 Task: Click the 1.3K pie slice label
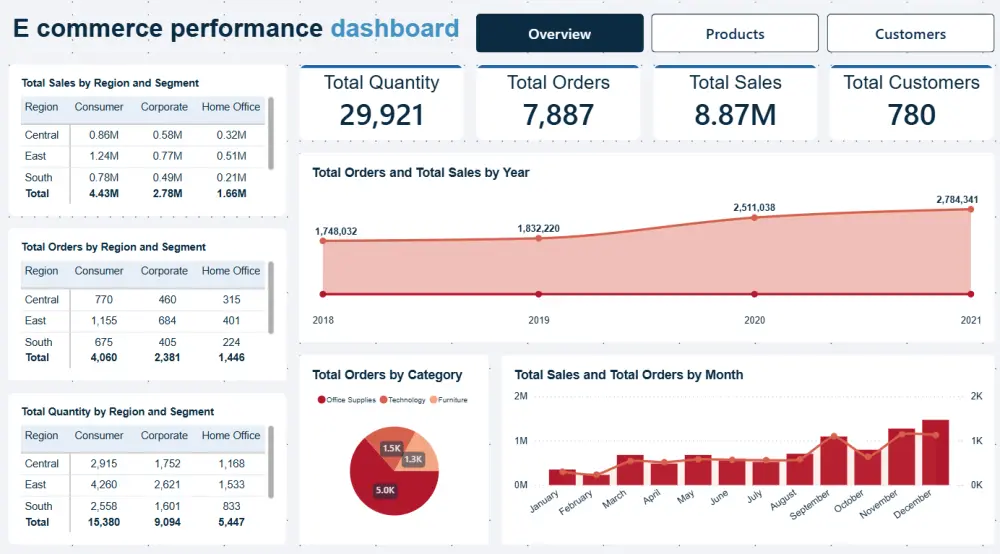[413, 459]
